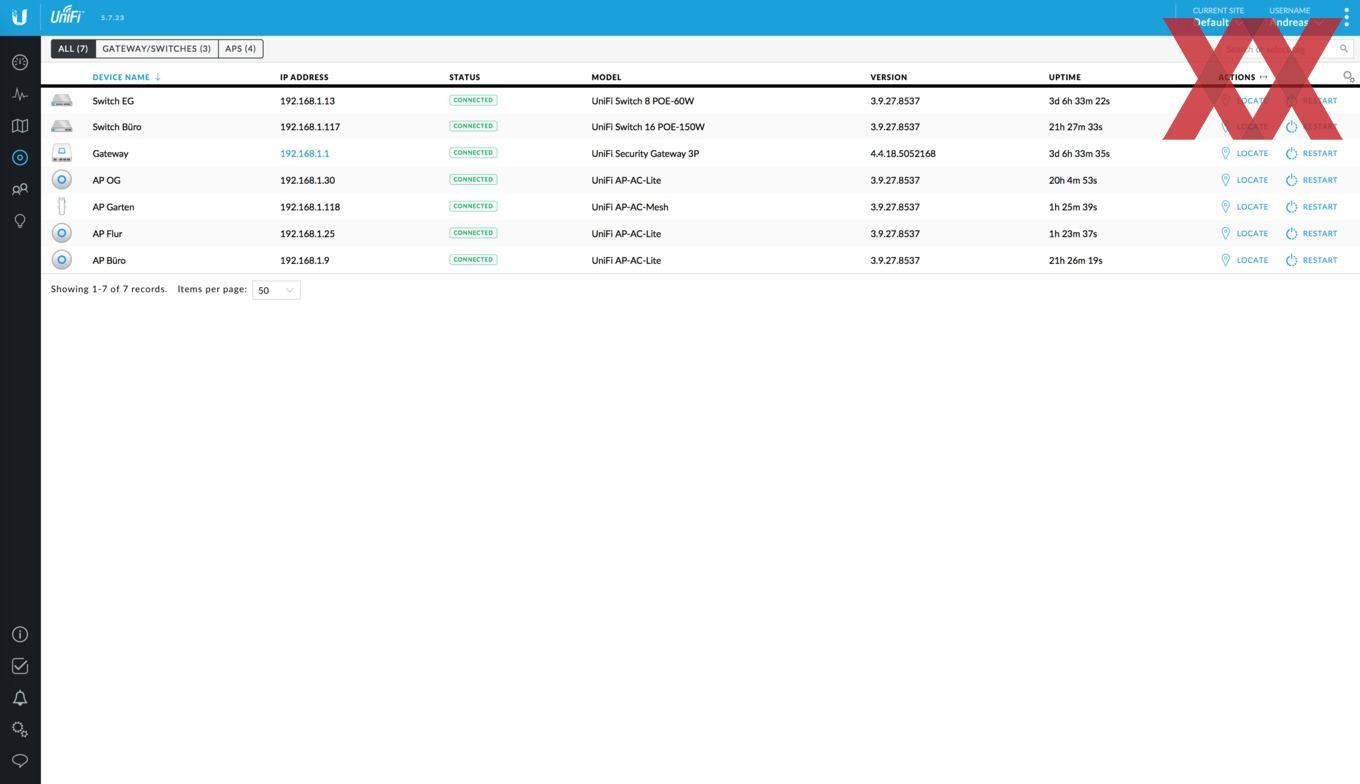This screenshot has height=784, width=1360.
Task: Locate the AP Flur access point
Action: [x=1245, y=233]
